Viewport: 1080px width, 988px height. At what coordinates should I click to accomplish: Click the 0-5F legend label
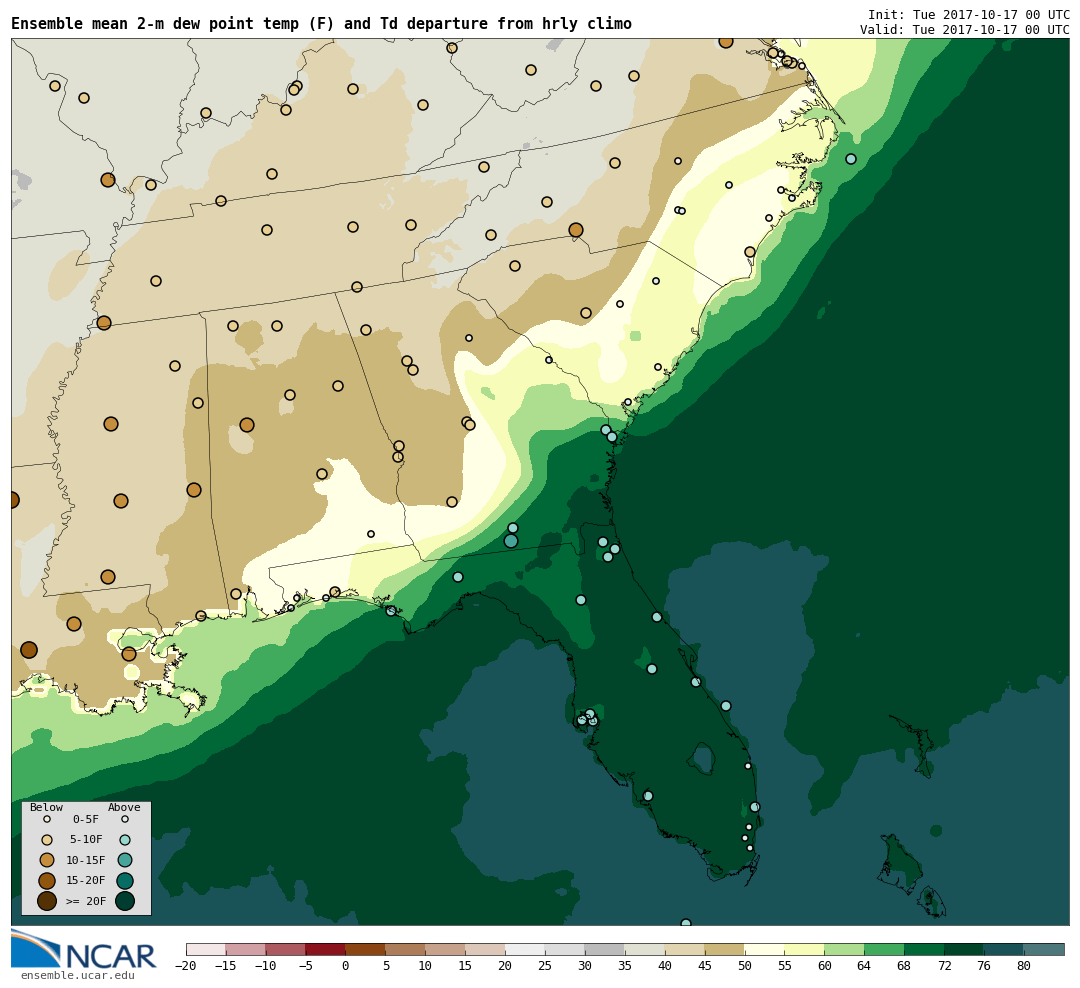pos(86,820)
